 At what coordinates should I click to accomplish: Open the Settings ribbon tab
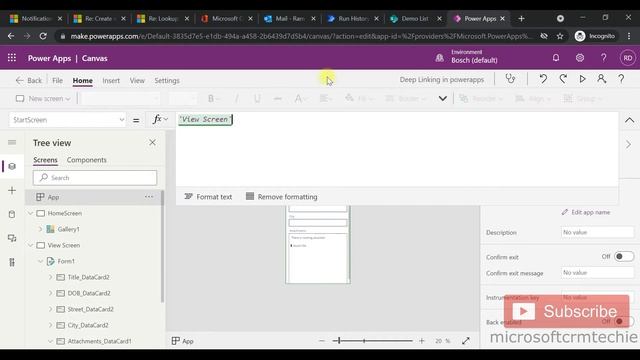(167, 80)
